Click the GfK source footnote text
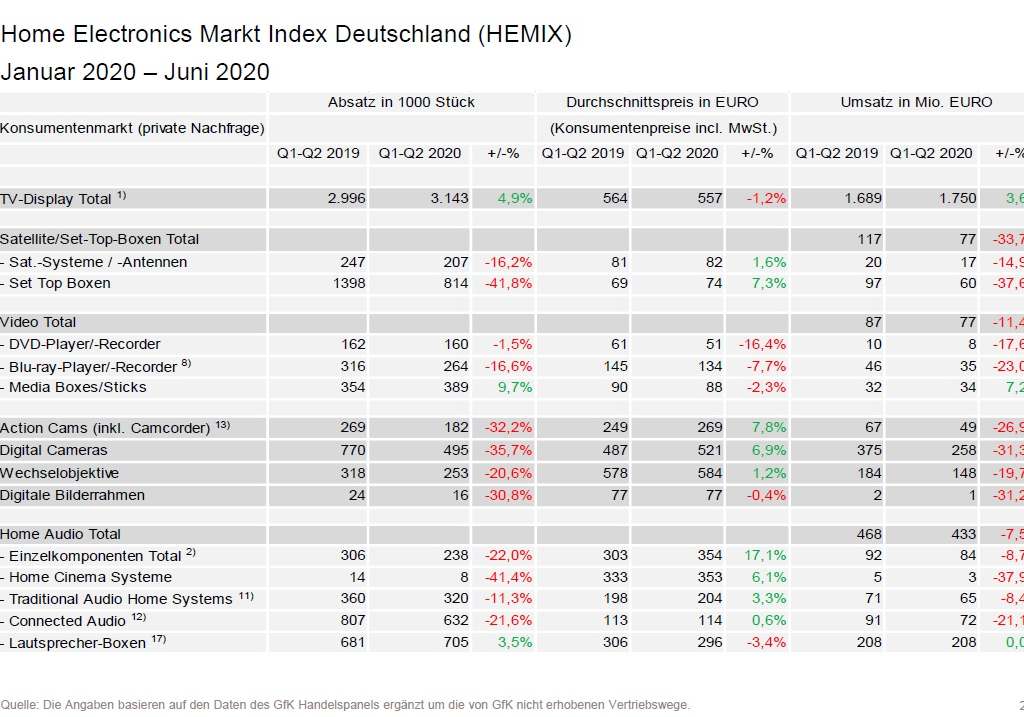This screenshot has width=1024, height=717. pos(345,705)
